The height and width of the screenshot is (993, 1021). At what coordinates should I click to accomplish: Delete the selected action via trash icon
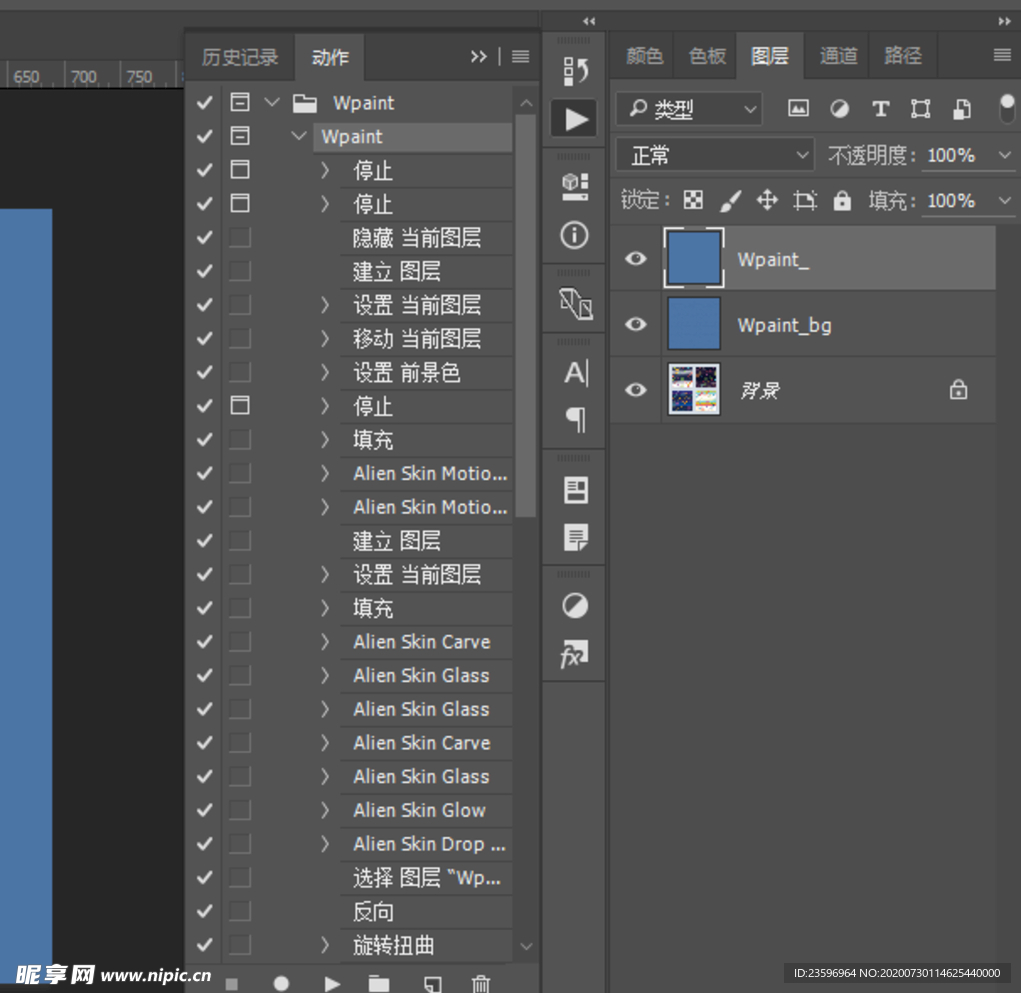coord(481,983)
